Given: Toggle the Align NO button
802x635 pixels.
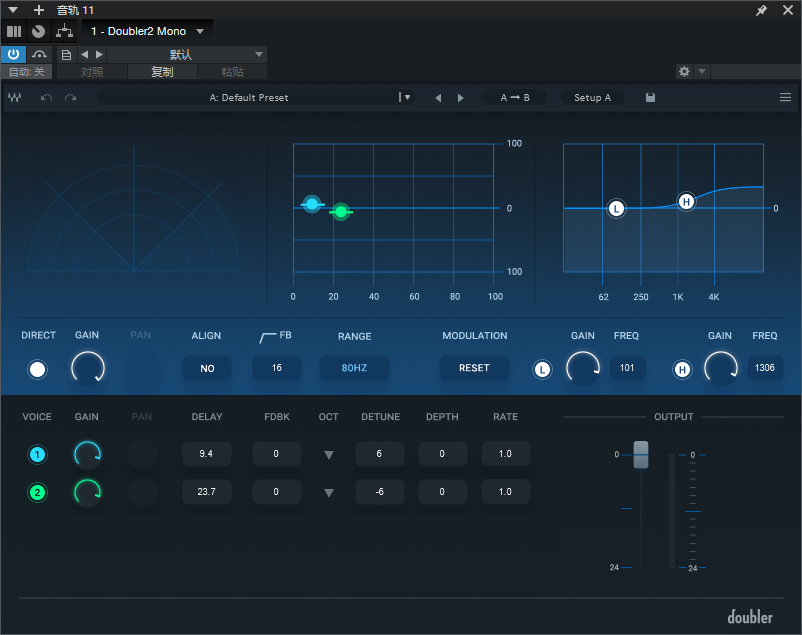Looking at the screenshot, I should (207, 368).
